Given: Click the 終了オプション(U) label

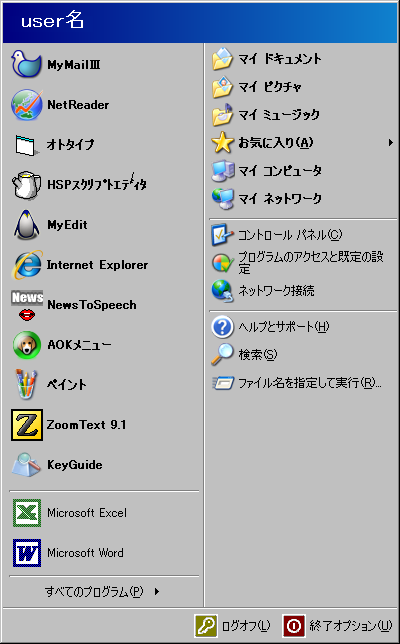Looking at the screenshot, I should tap(351, 626).
